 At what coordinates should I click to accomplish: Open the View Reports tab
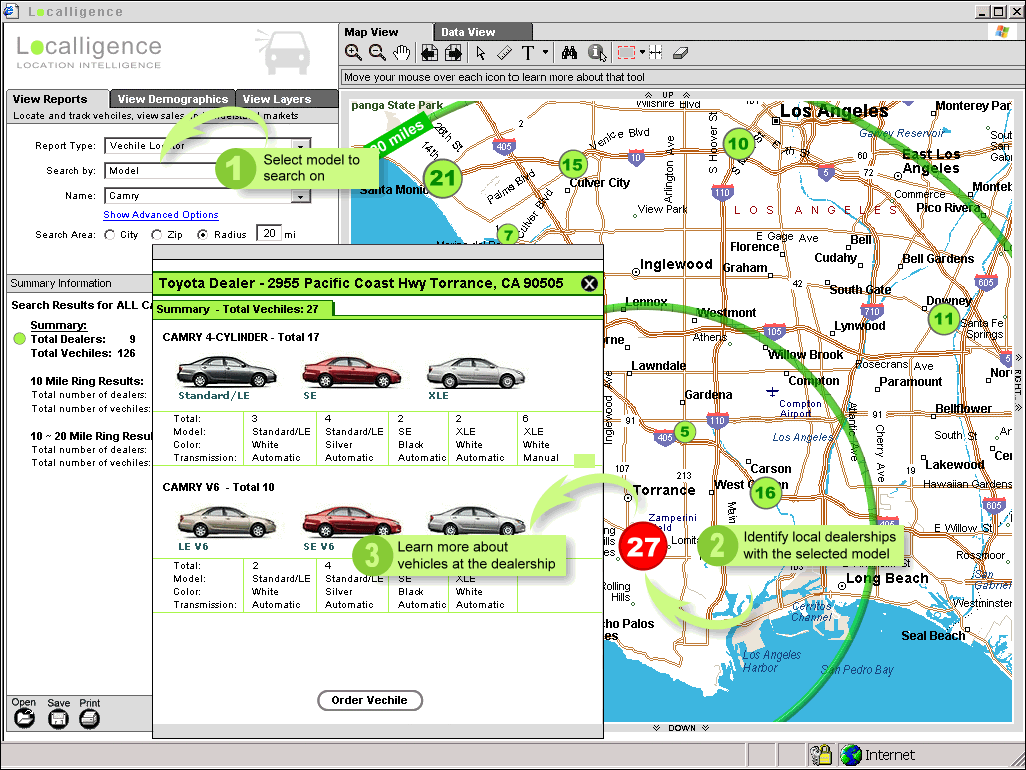(x=57, y=99)
